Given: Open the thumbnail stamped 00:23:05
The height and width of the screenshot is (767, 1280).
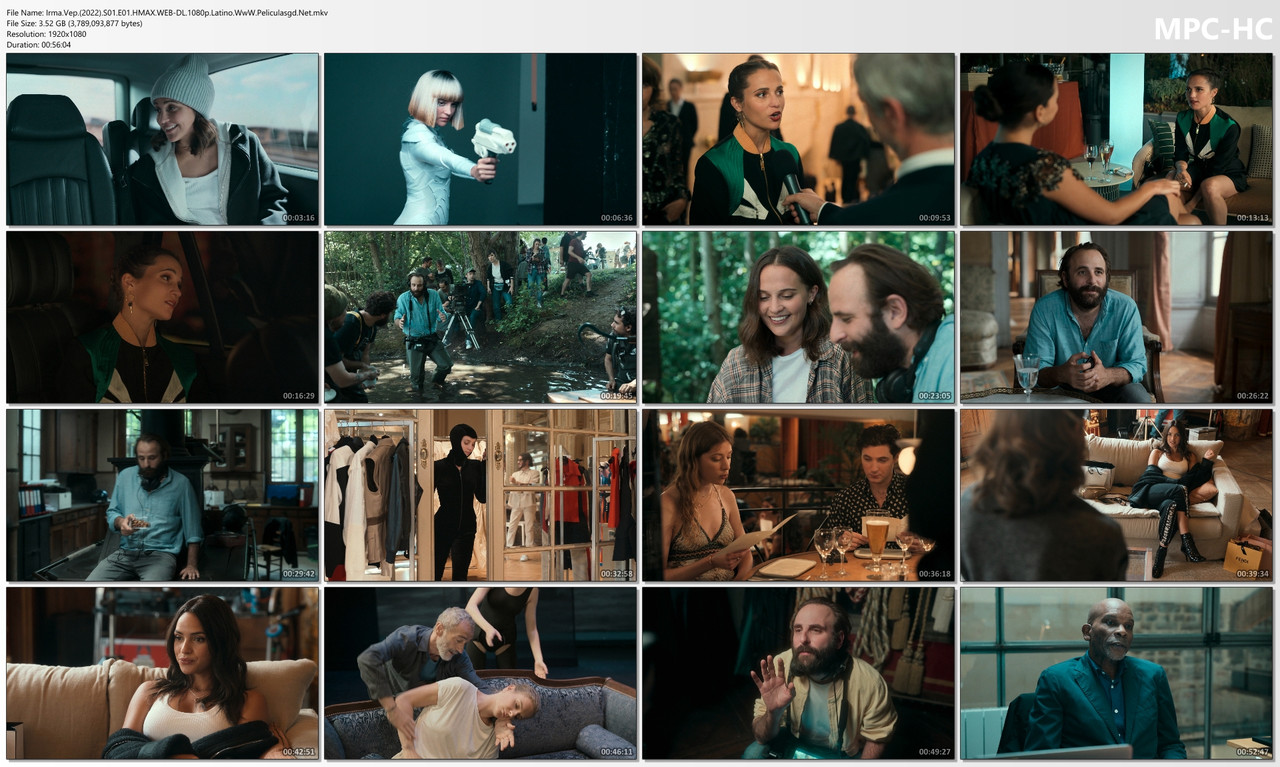Looking at the screenshot, I should point(798,317).
